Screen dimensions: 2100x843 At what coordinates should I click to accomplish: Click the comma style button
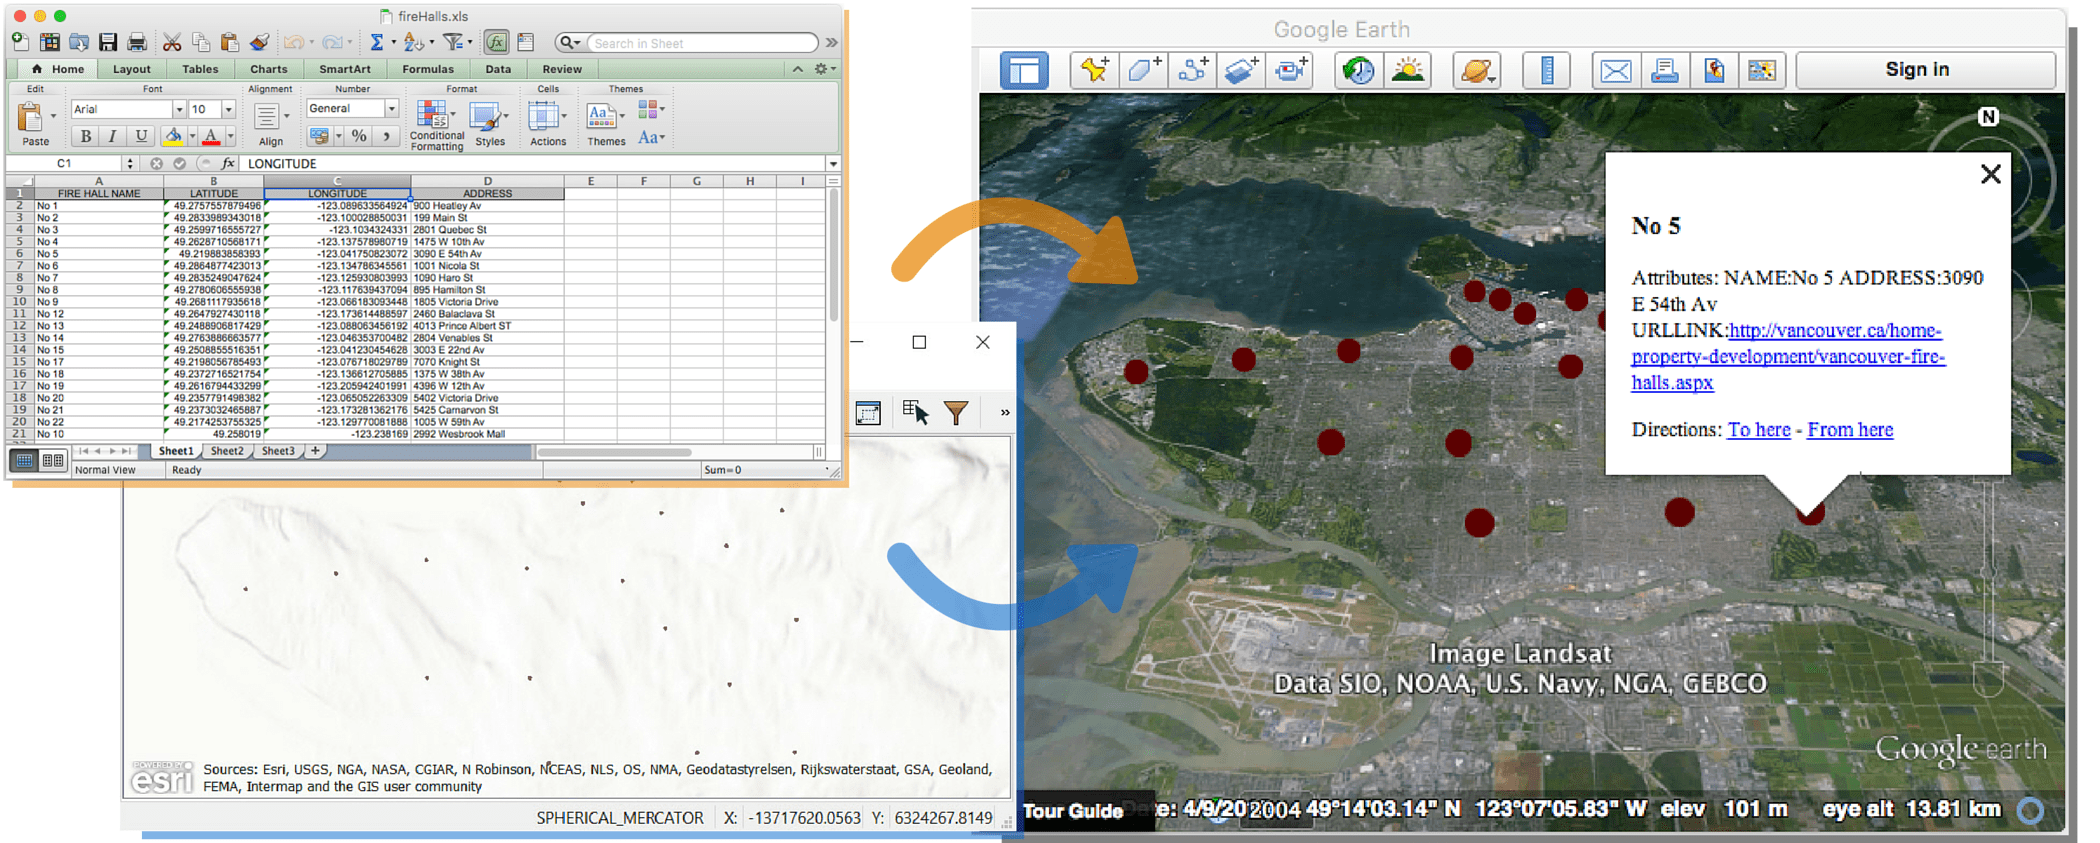coord(386,136)
